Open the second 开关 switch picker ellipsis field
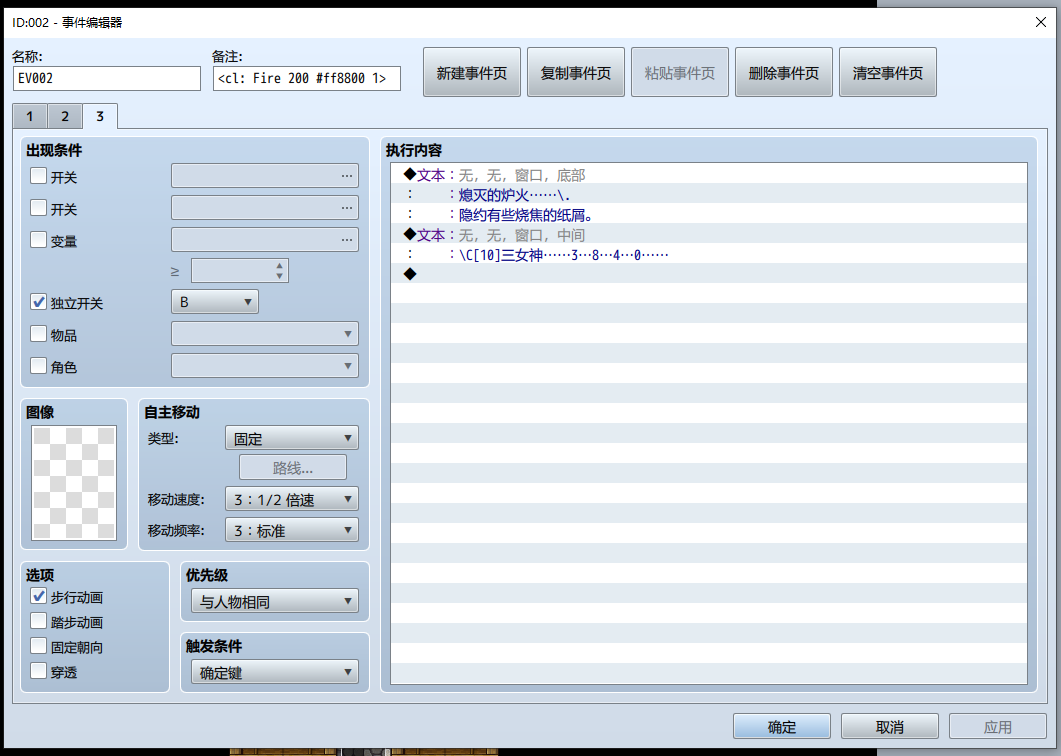 pos(265,208)
